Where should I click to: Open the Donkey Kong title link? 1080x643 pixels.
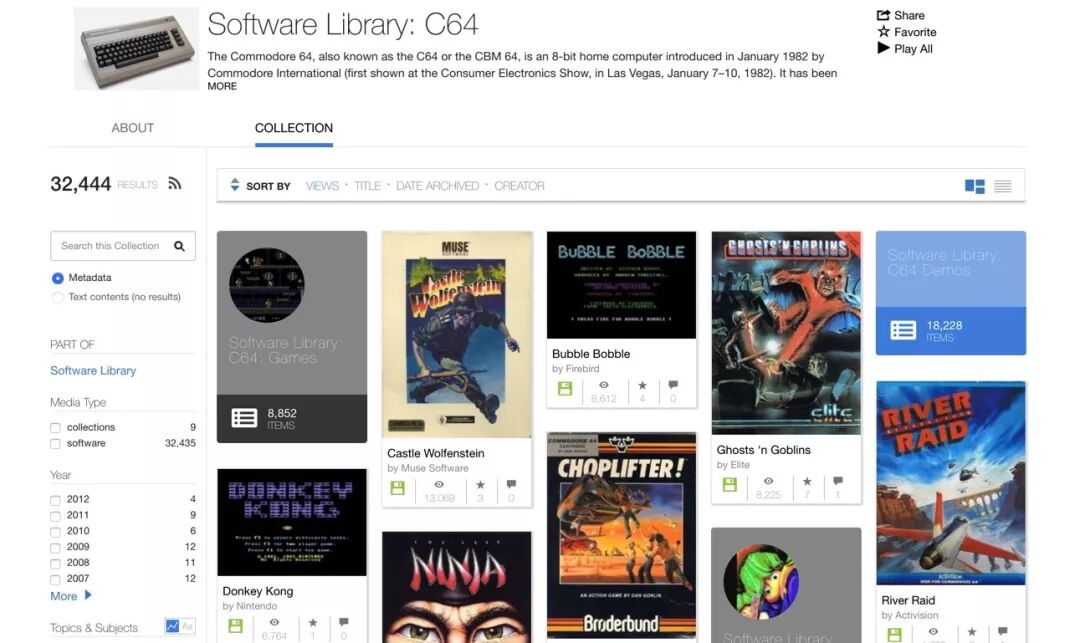[x=258, y=591]
